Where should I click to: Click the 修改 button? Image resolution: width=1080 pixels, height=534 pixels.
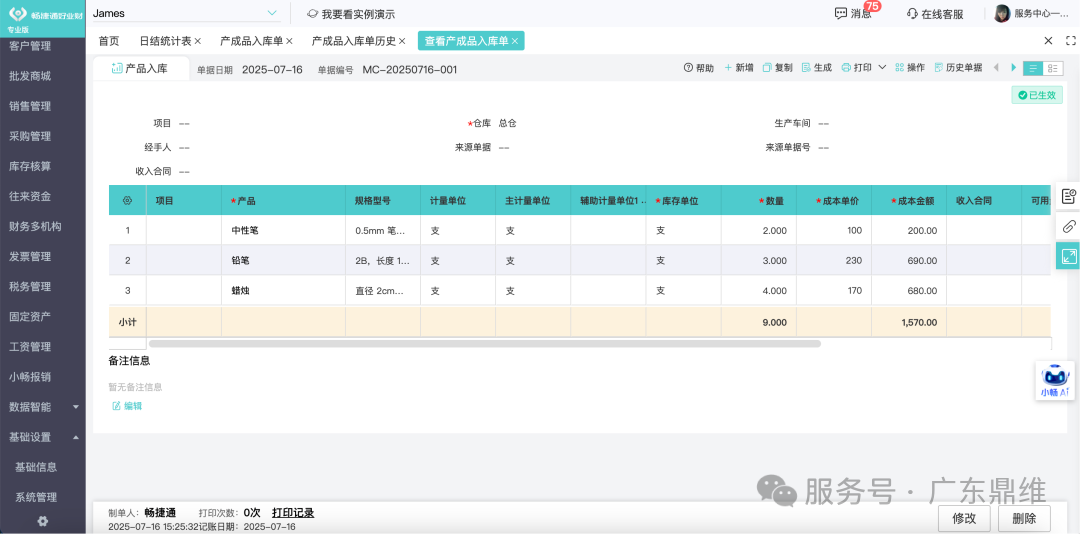coord(964,518)
